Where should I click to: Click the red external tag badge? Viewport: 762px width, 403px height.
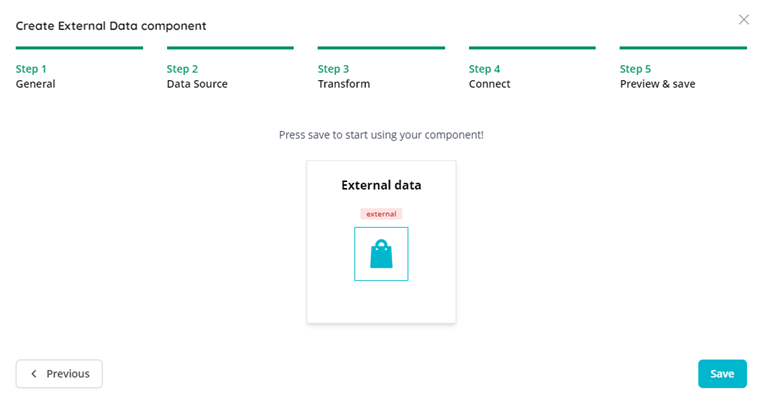[x=381, y=214]
